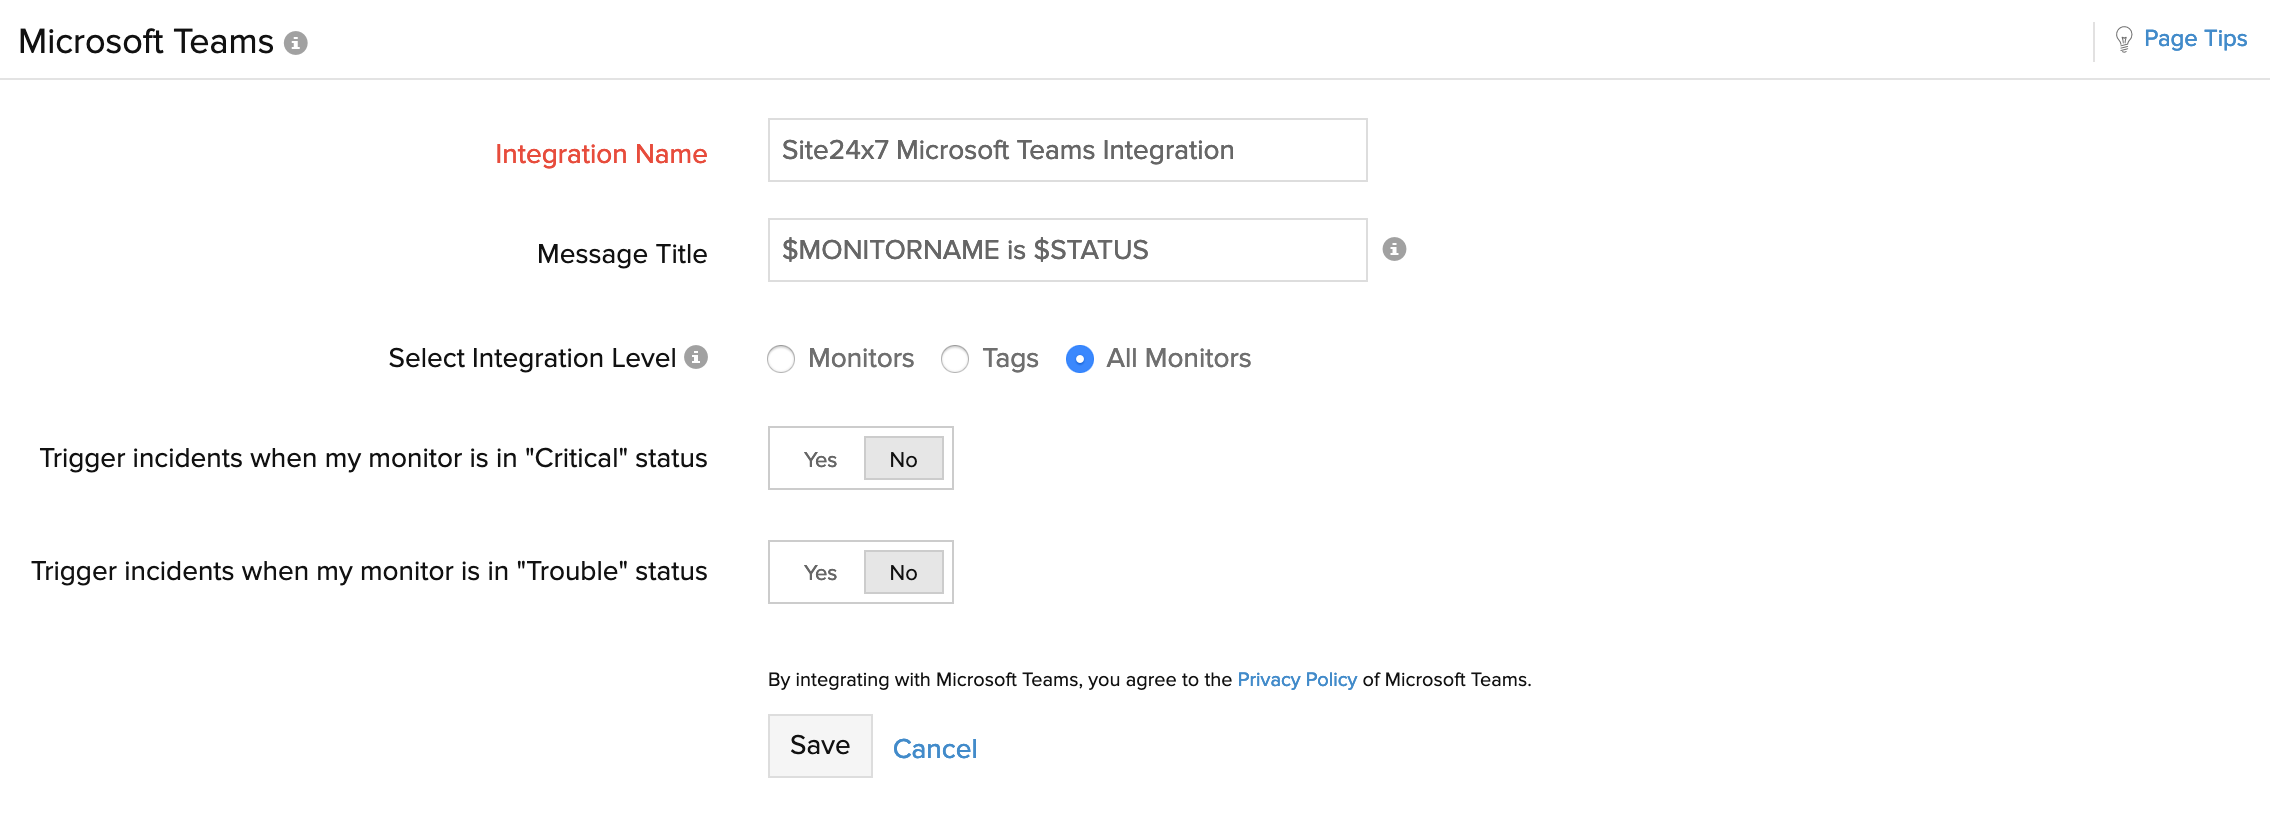Click the Message Title label
The image size is (2270, 814).
(622, 254)
